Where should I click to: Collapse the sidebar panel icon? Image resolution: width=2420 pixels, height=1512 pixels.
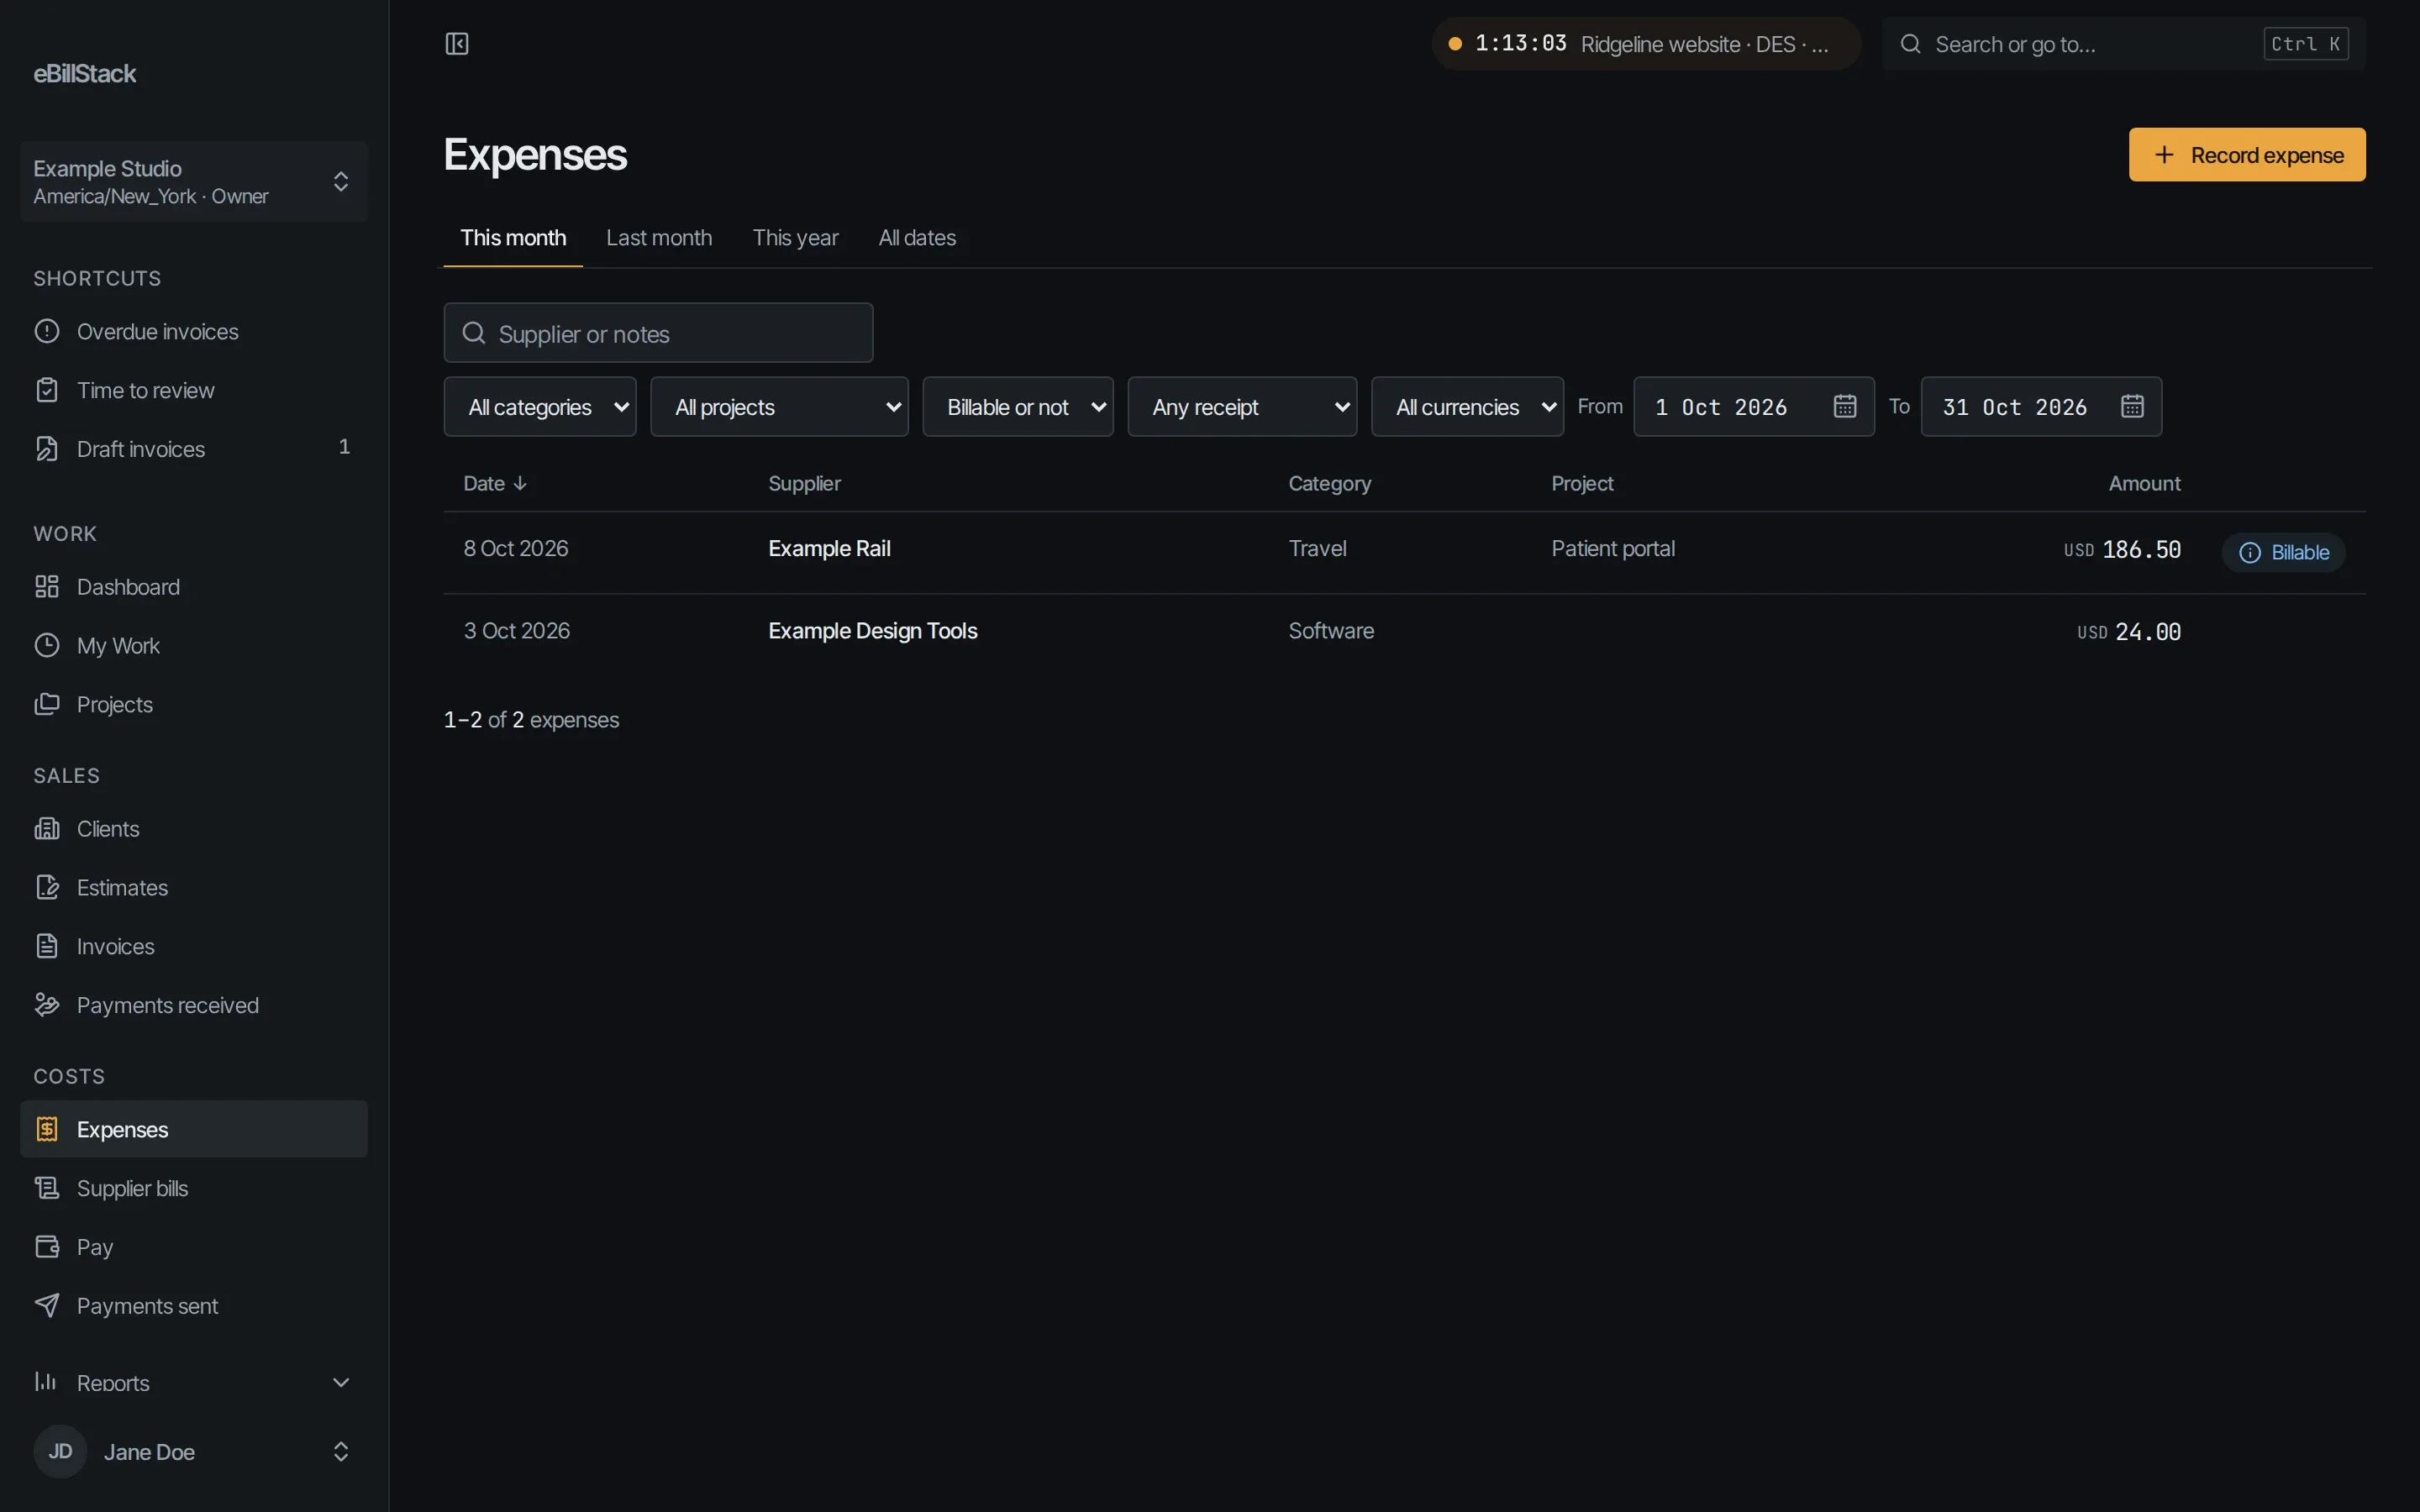(457, 44)
